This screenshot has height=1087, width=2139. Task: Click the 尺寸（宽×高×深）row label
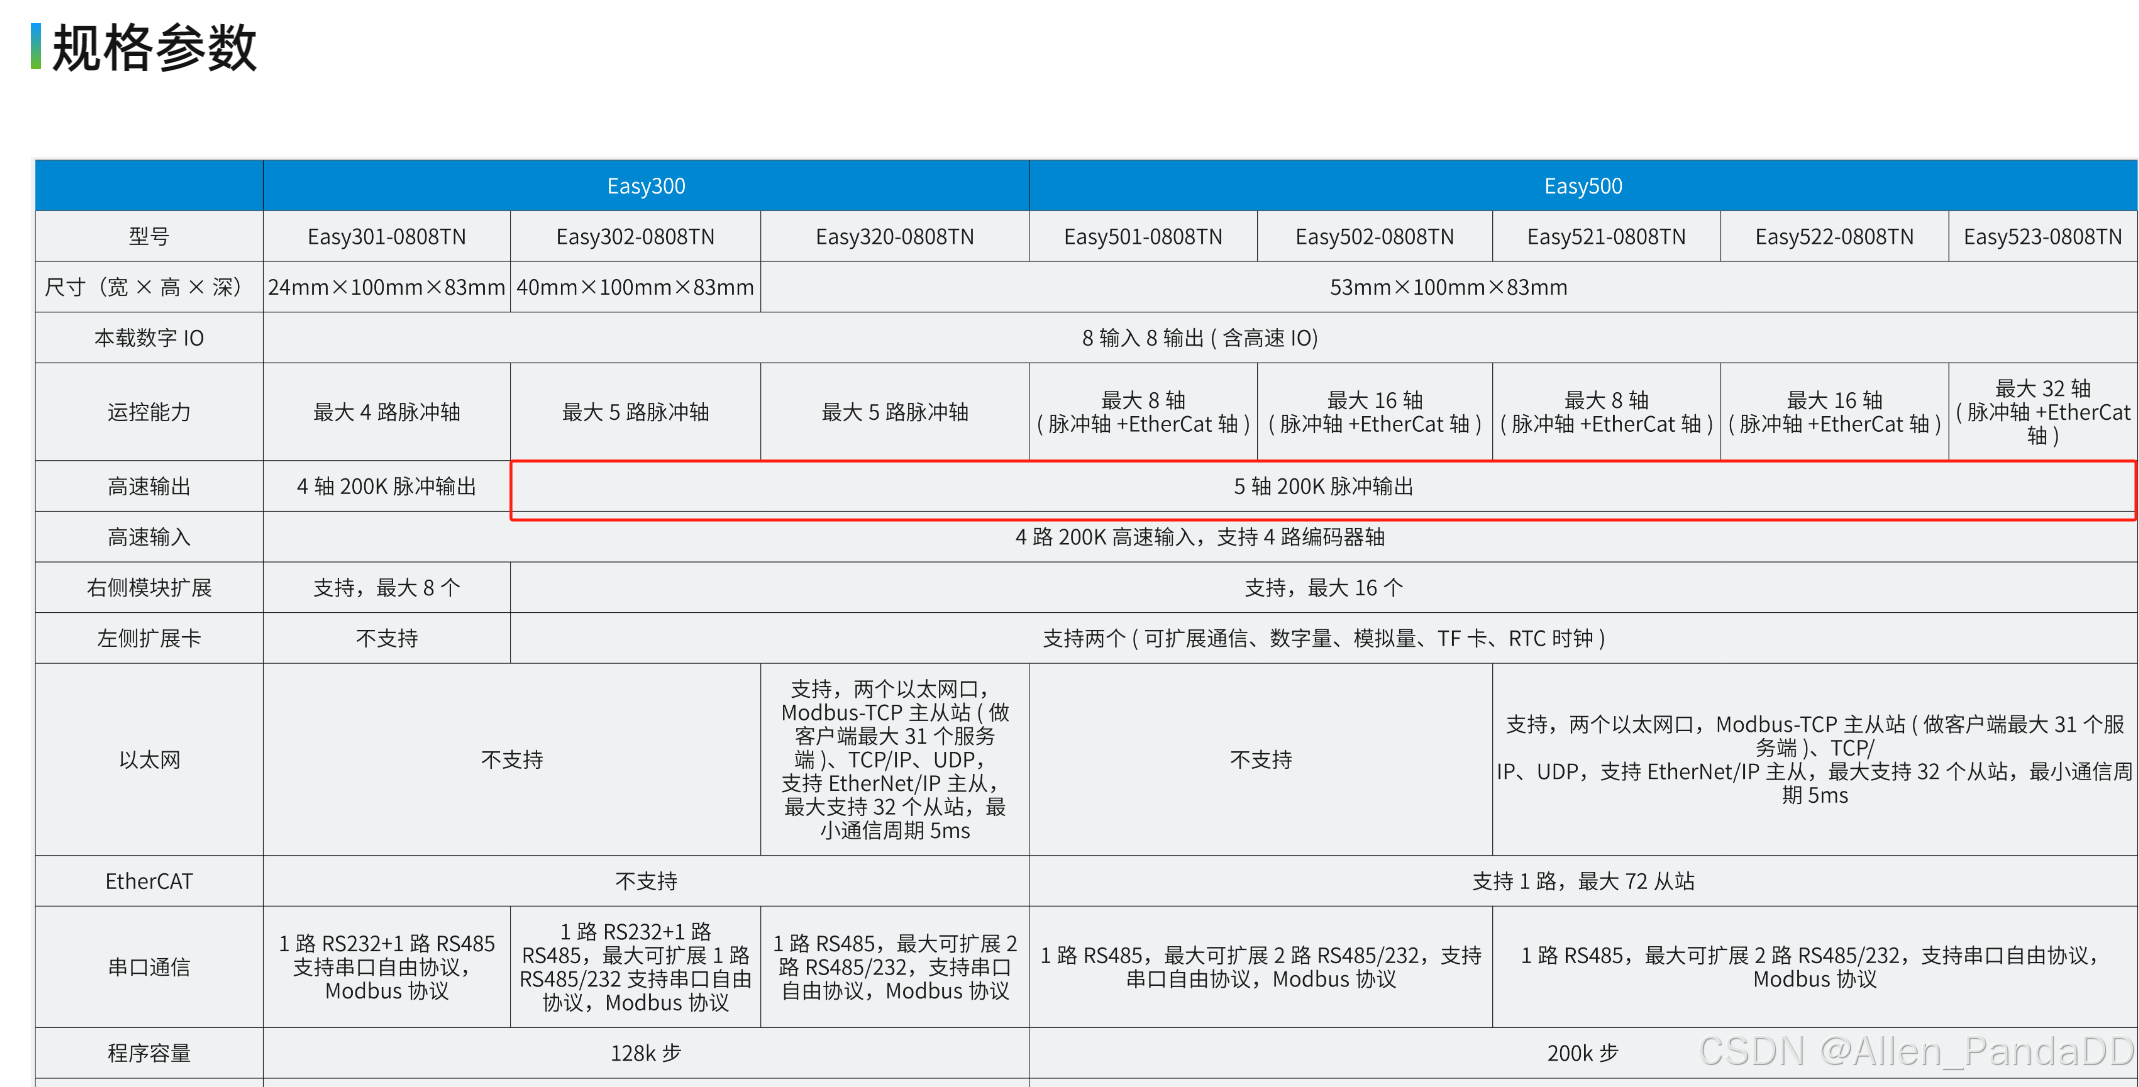pyautogui.click(x=149, y=288)
